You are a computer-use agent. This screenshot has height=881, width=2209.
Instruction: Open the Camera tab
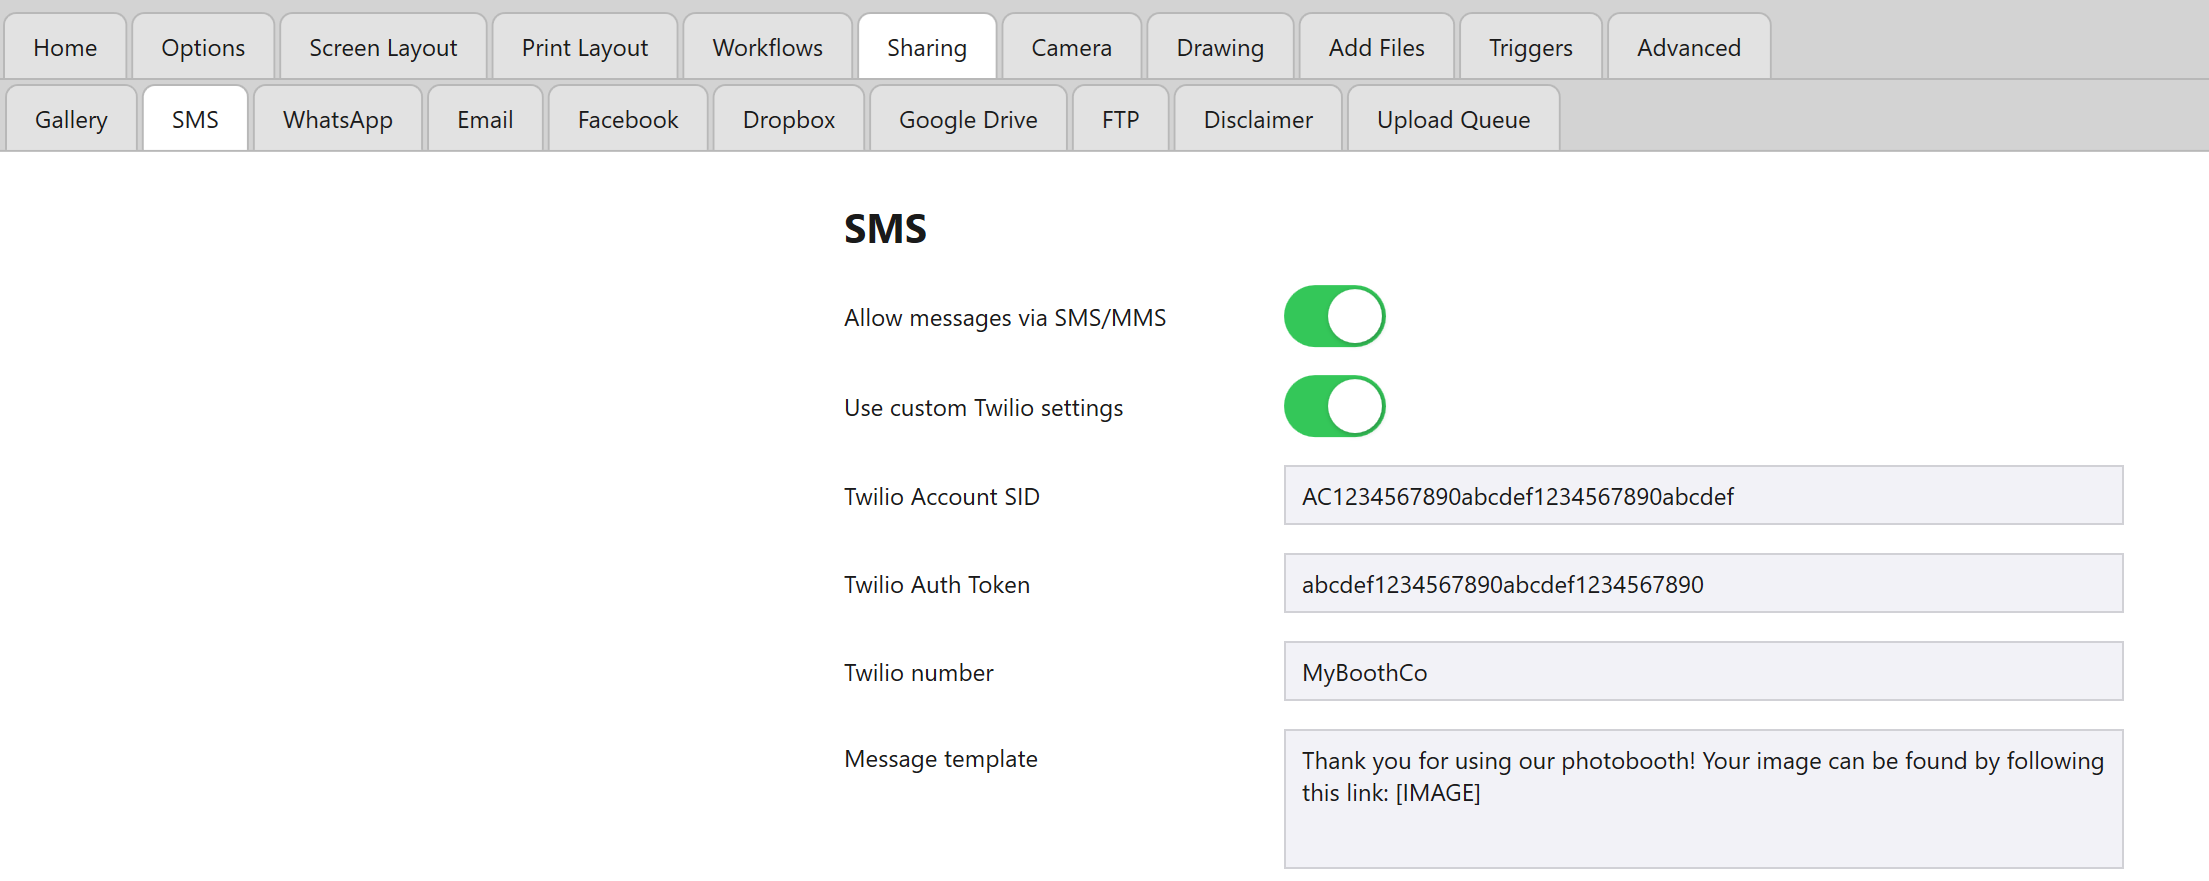click(1072, 47)
